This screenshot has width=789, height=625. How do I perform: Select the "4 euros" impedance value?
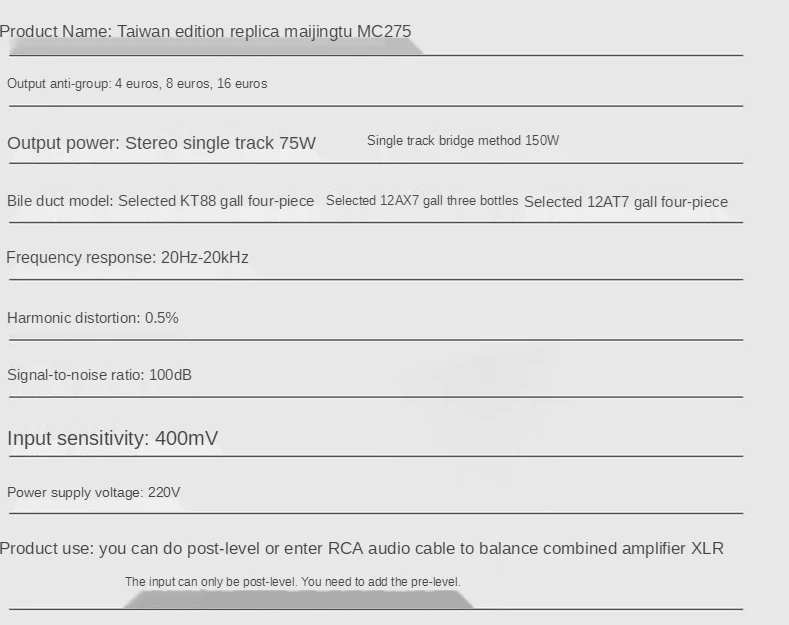pyautogui.click(x=137, y=84)
